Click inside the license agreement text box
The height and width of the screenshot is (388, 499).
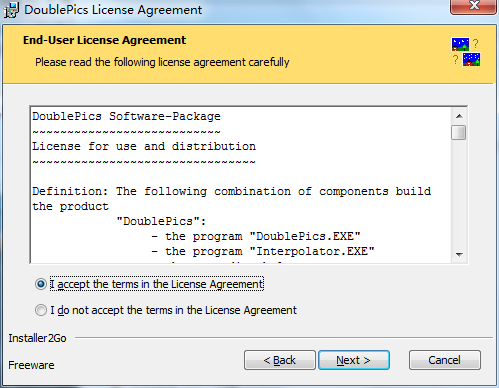point(241,185)
